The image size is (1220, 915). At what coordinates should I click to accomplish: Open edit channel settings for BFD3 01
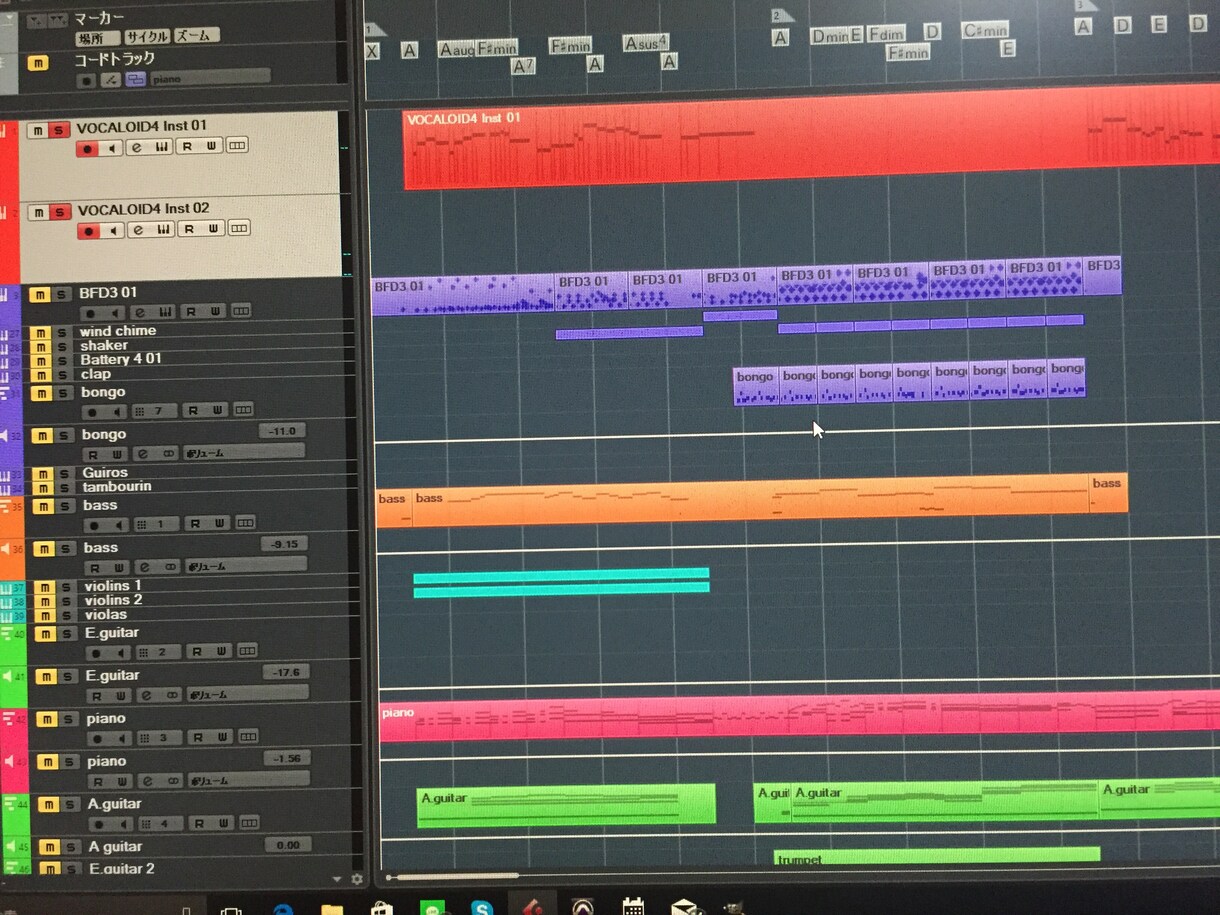(139, 312)
